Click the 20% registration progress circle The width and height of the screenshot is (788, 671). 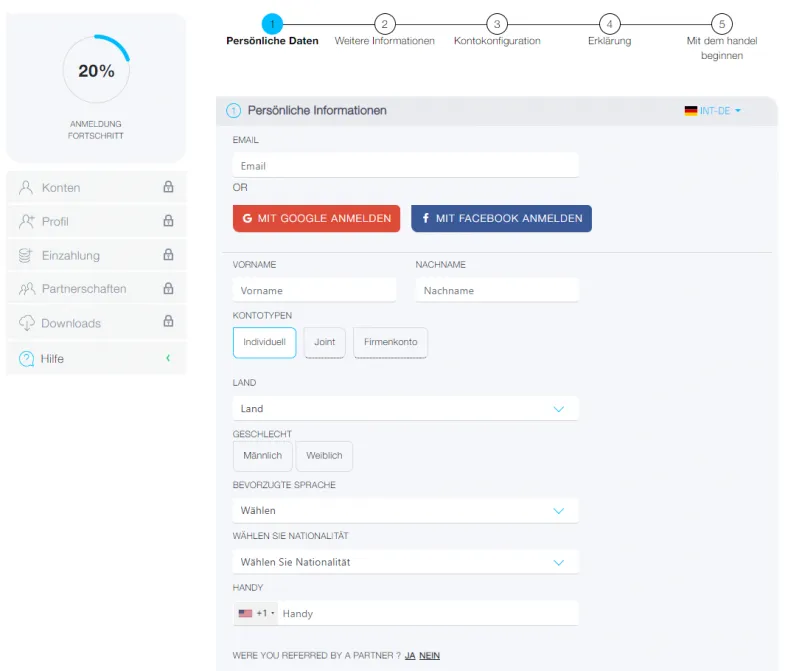(x=96, y=71)
